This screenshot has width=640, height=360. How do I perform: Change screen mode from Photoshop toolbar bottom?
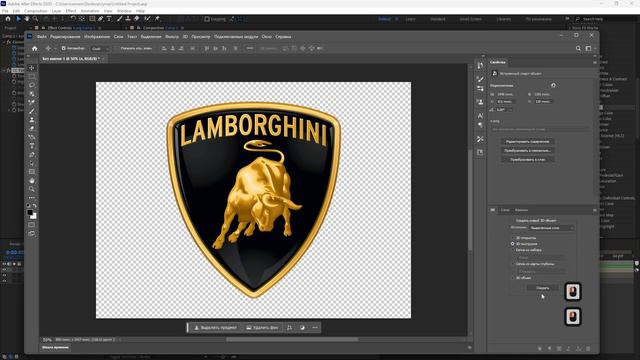tap(32, 233)
